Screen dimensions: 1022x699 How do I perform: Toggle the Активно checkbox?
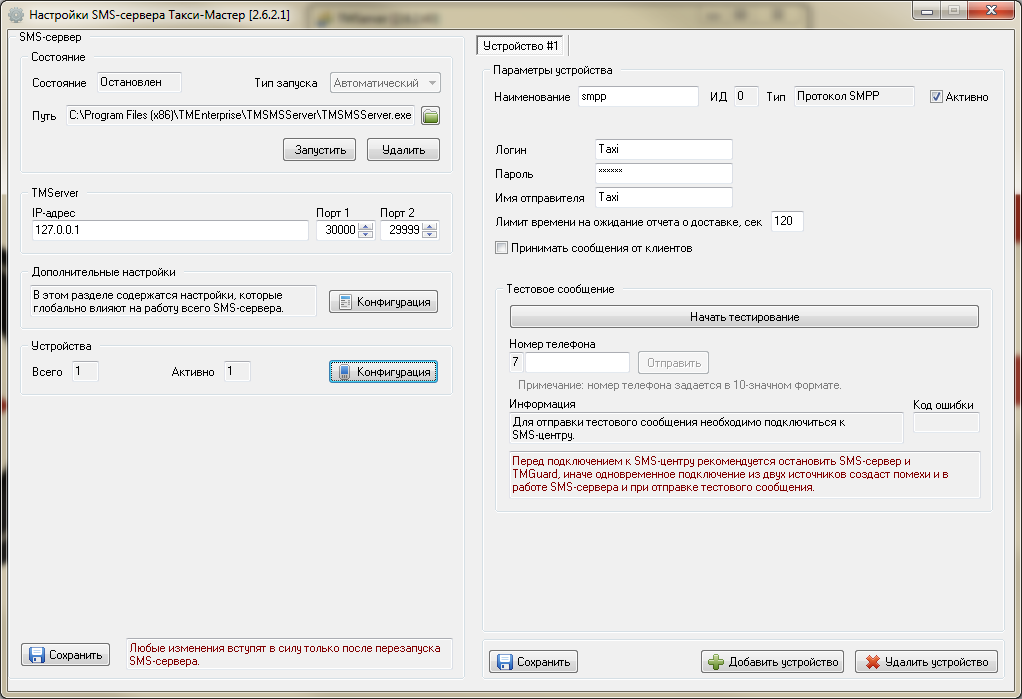[937, 97]
